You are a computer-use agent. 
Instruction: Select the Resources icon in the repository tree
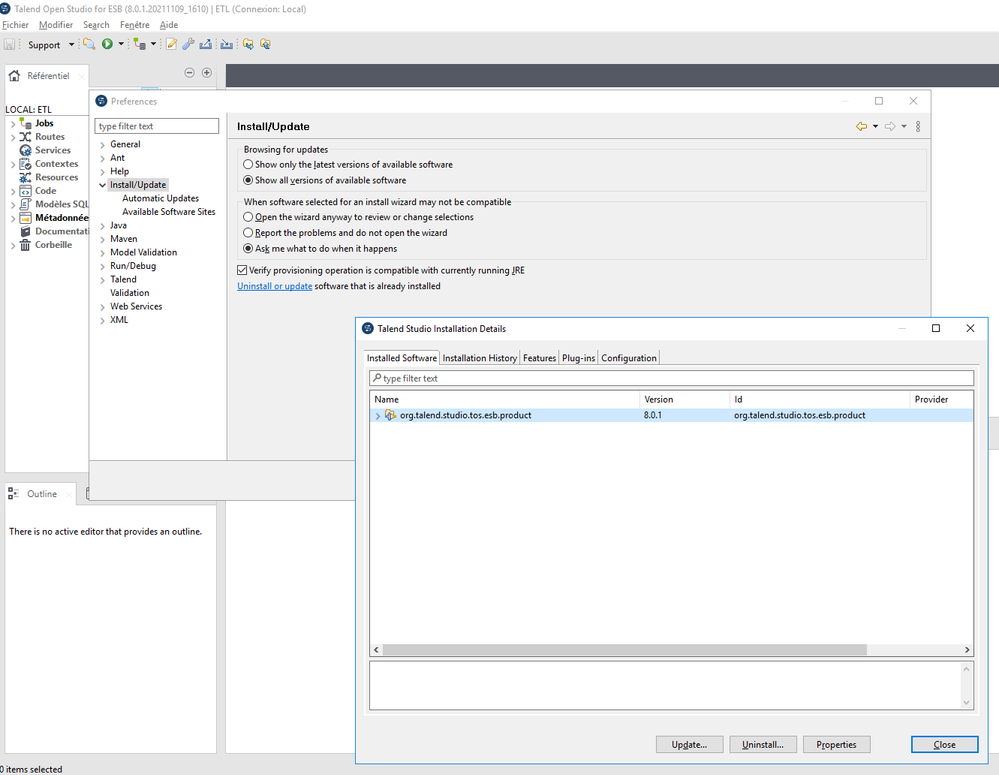click(25, 177)
